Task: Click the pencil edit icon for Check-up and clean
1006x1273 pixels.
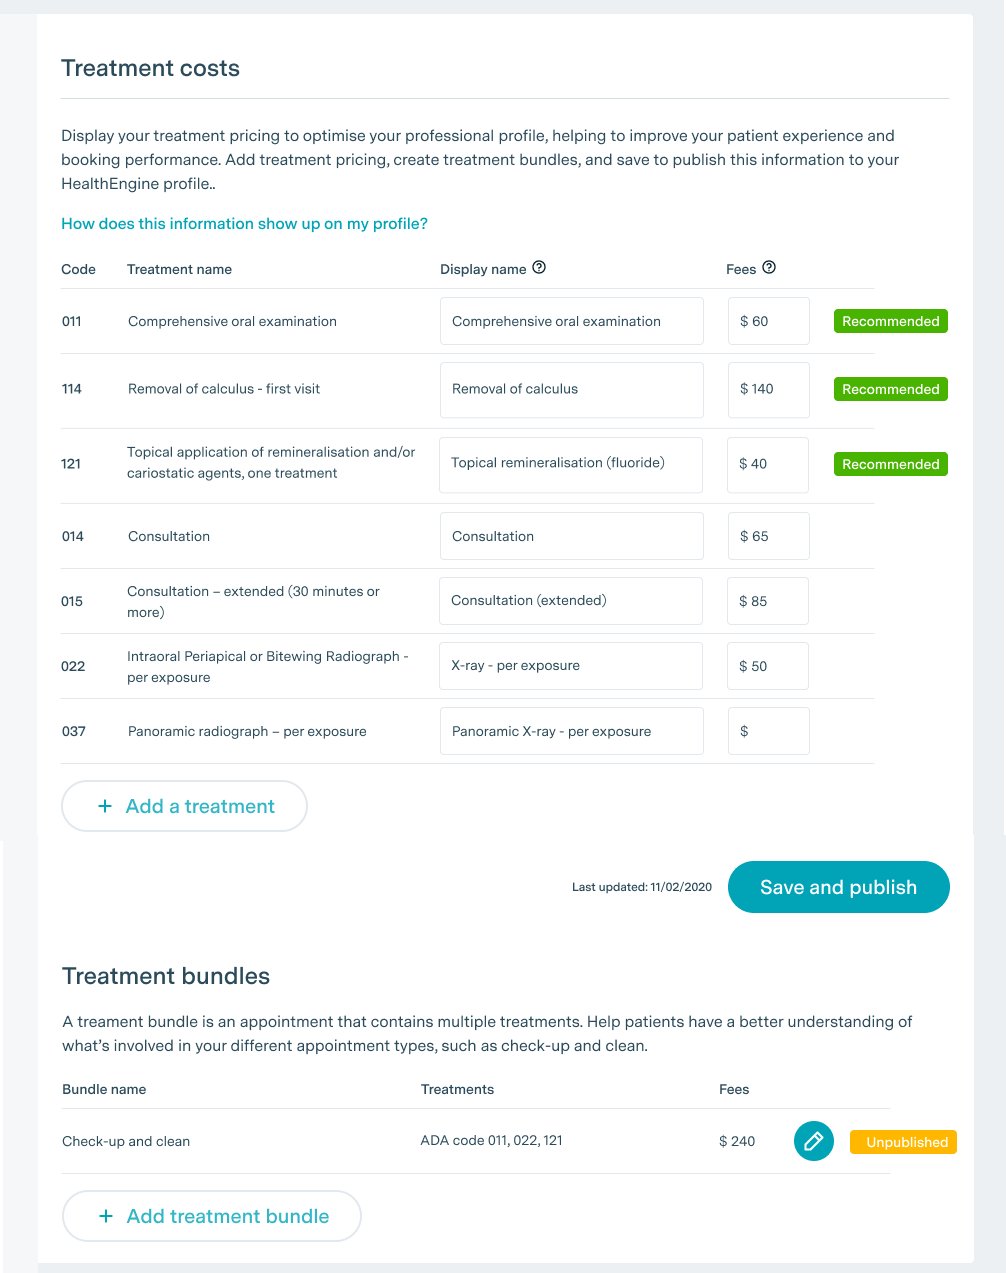Action: [814, 1141]
